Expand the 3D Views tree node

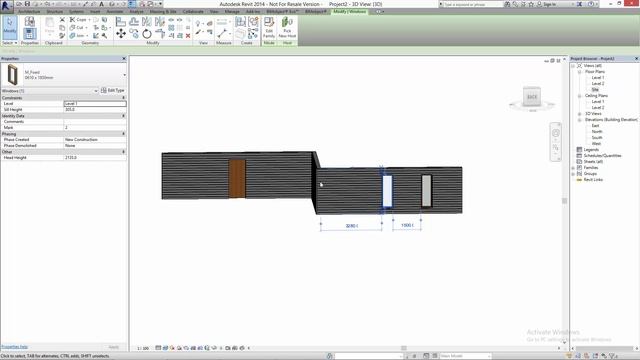[580, 114]
